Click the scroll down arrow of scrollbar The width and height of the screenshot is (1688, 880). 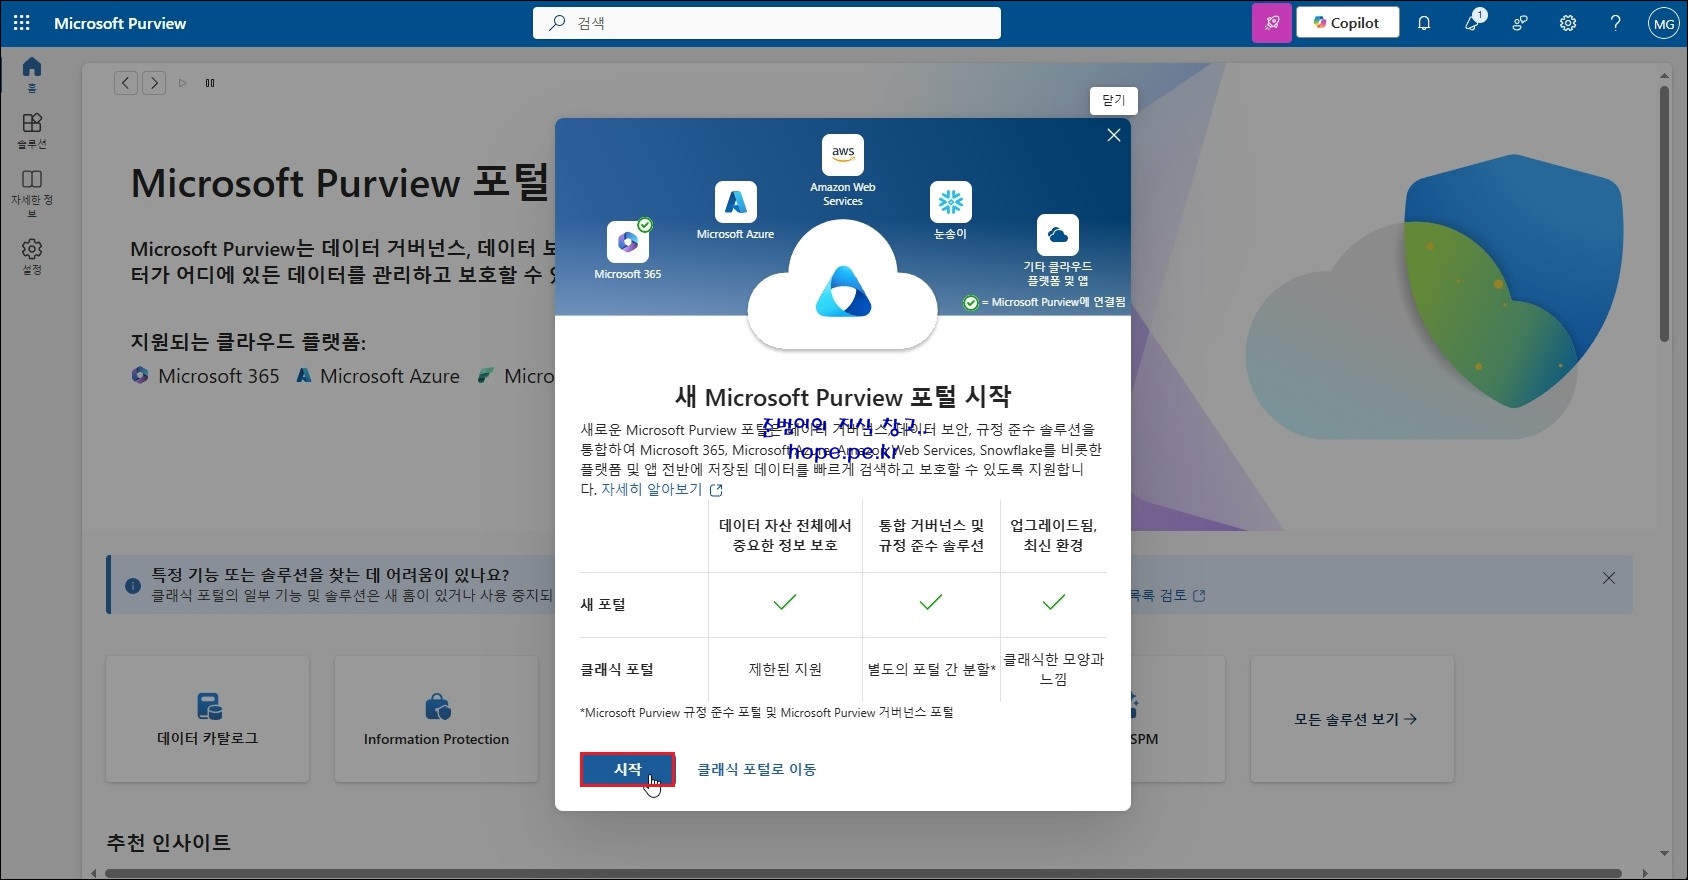click(x=1664, y=854)
